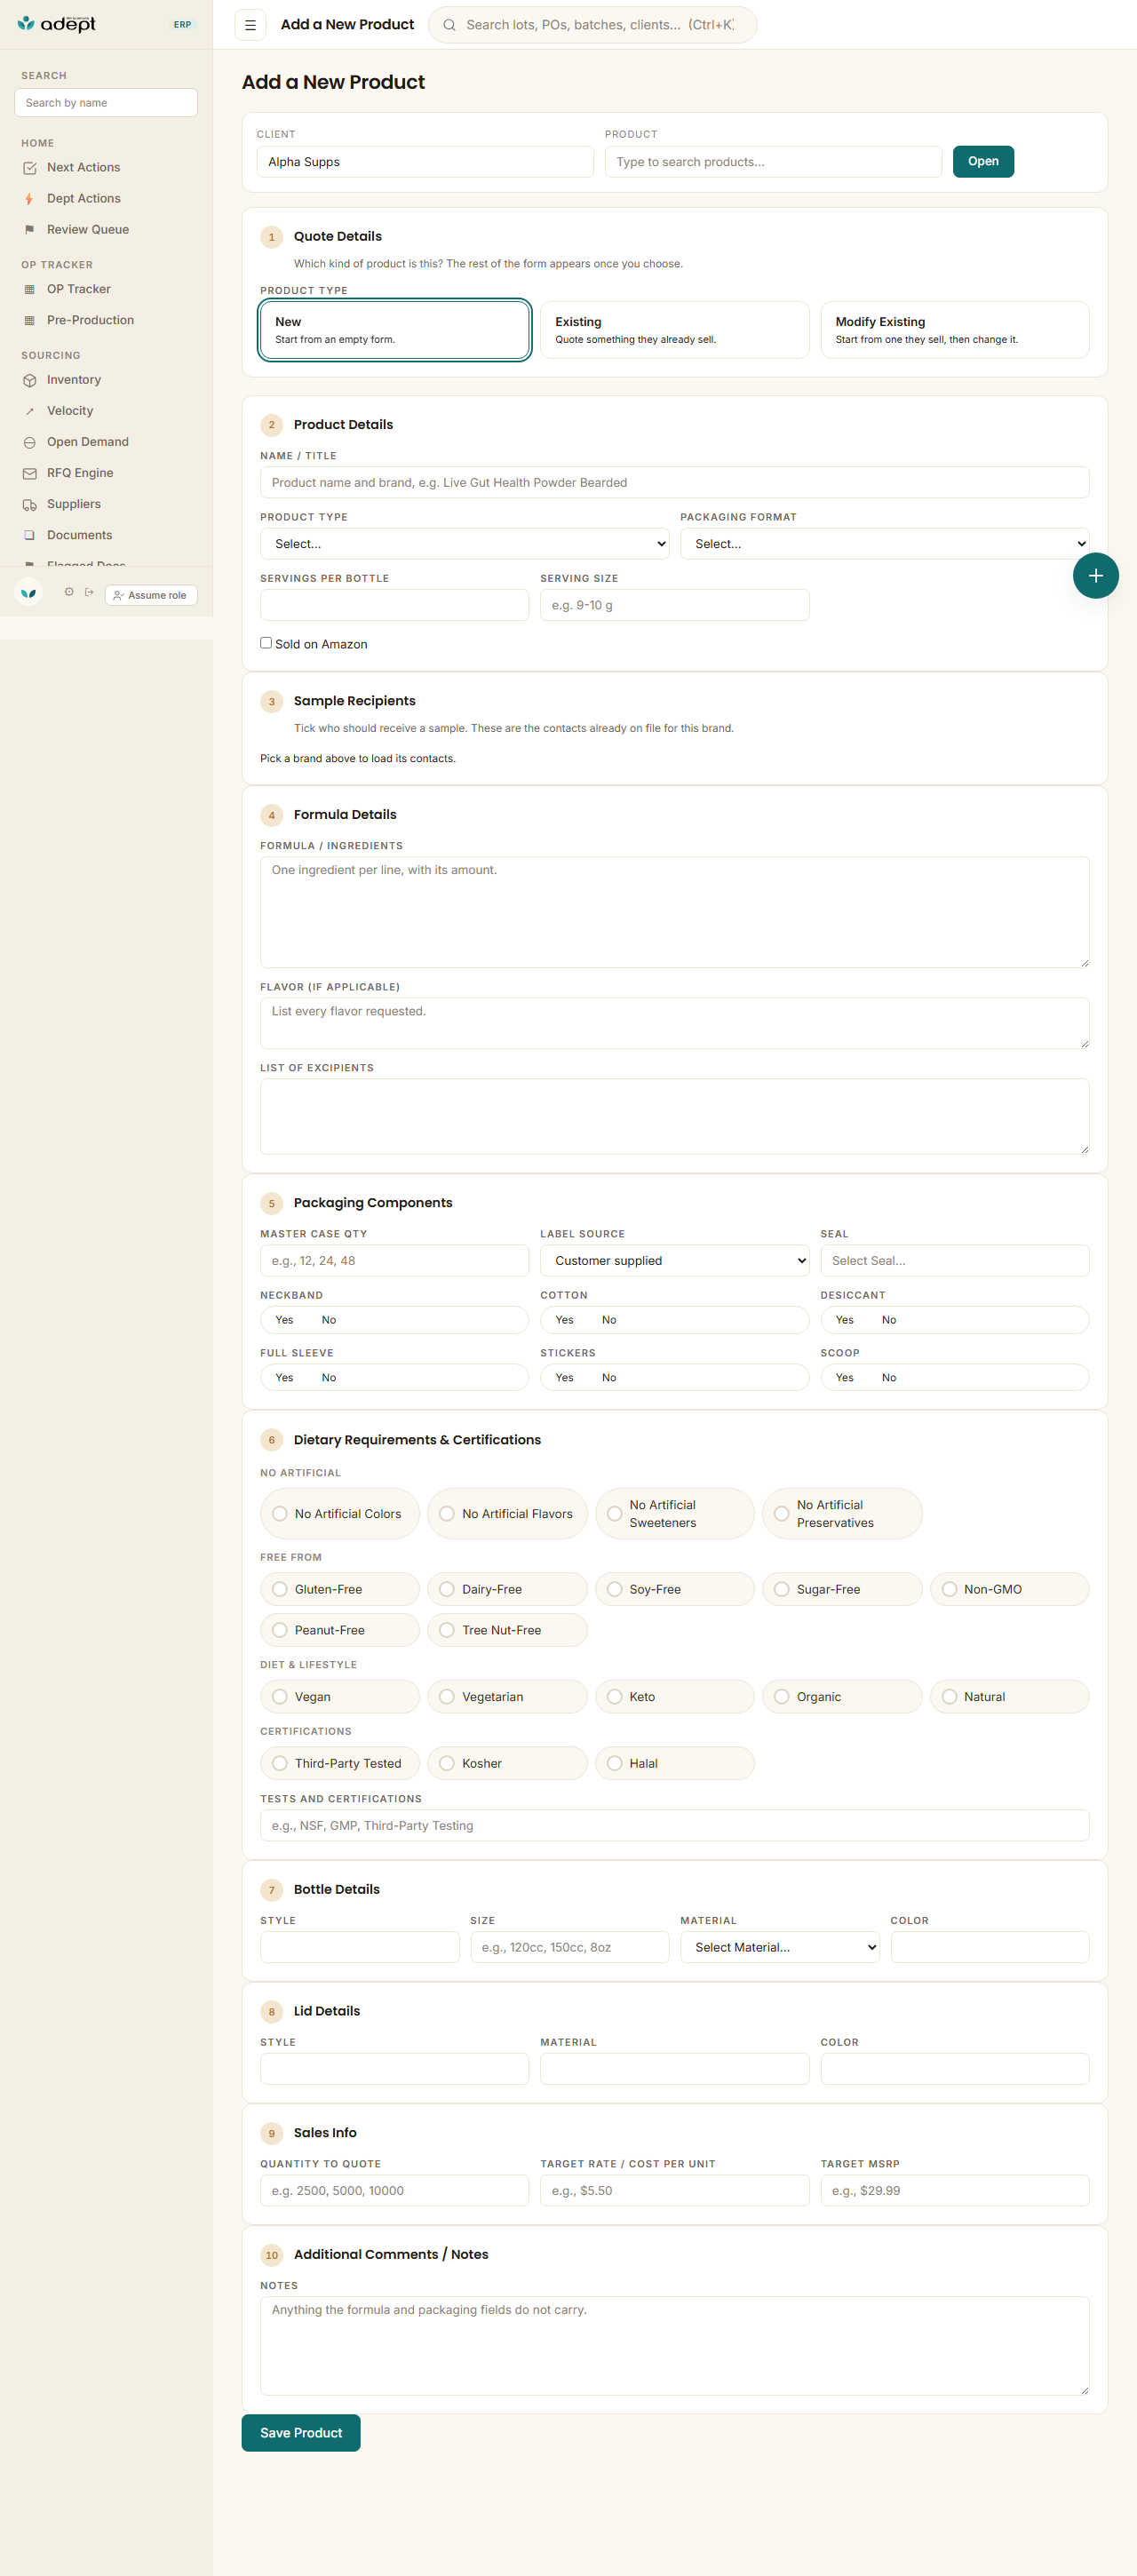Toggle the hamburger menu button in top bar
Image resolution: width=1137 pixels, height=2576 pixels.
click(250, 25)
